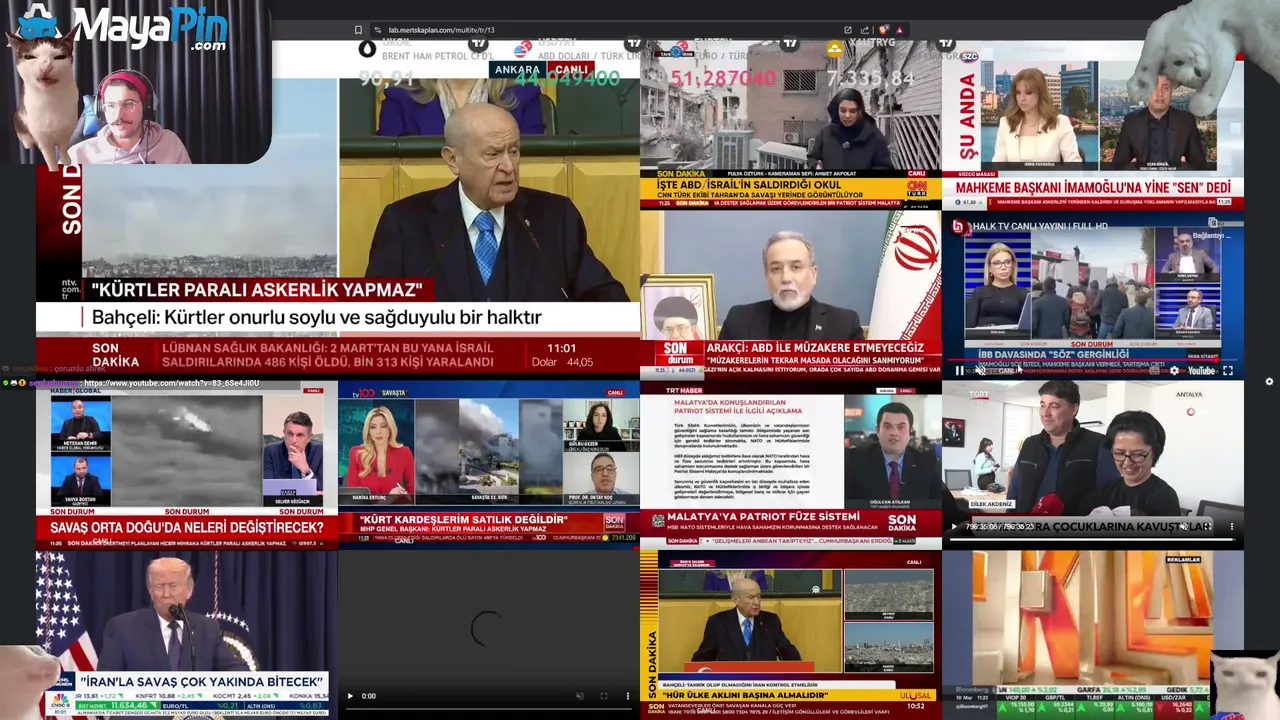This screenshot has height=720, width=1280.
Task: Focus the lab.mertskaplan.com address field
Action: pyautogui.click(x=610, y=30)
